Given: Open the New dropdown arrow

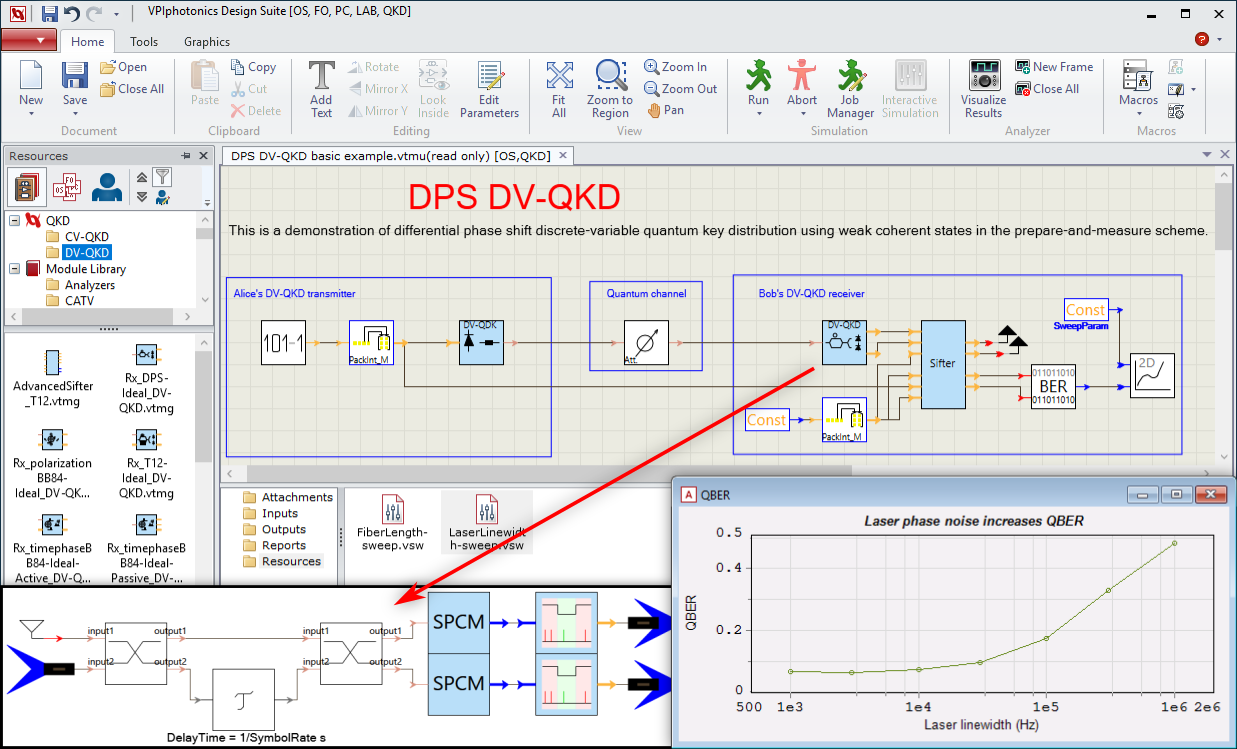Looking at the screenshot, I should point(31,113).
